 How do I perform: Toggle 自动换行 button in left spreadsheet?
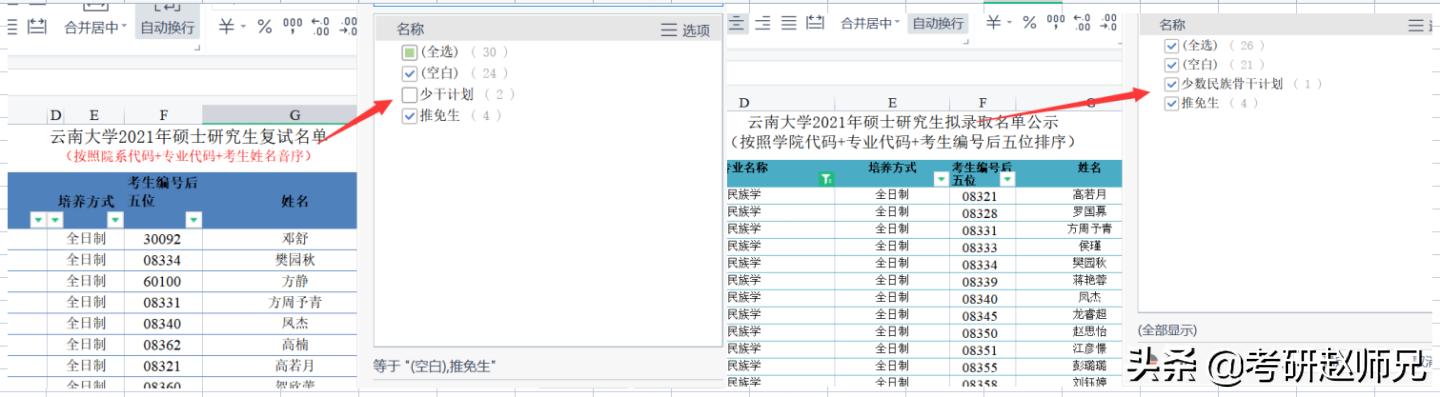click(x=167, y=28)
